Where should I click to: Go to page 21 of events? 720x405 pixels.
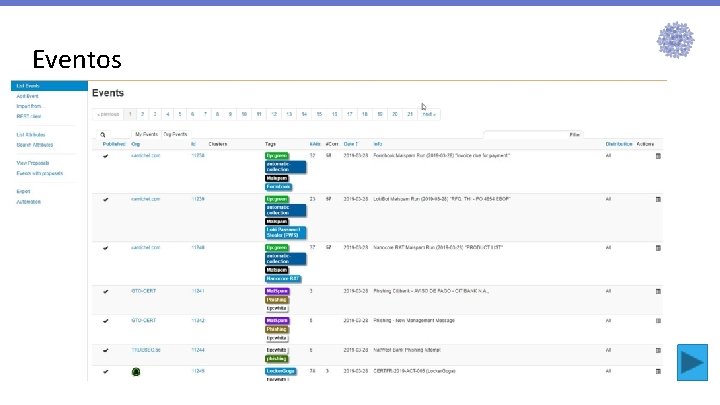pos(410,114)
